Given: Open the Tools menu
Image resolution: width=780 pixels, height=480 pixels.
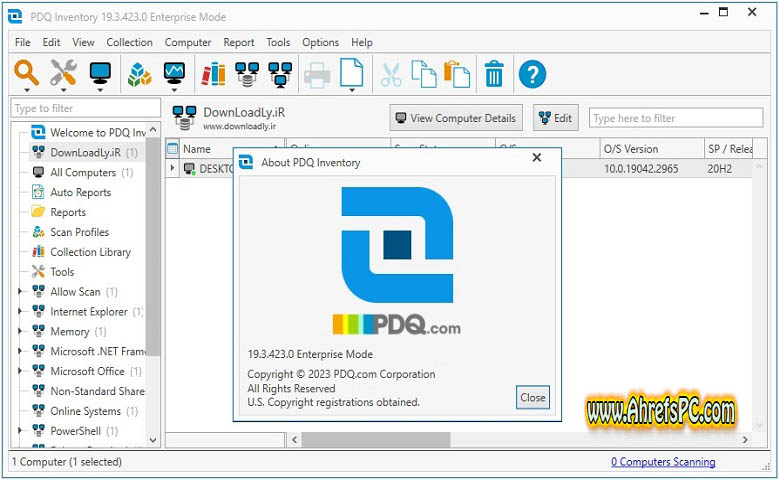Looking at the screenshot, I should tap(278, 42).
